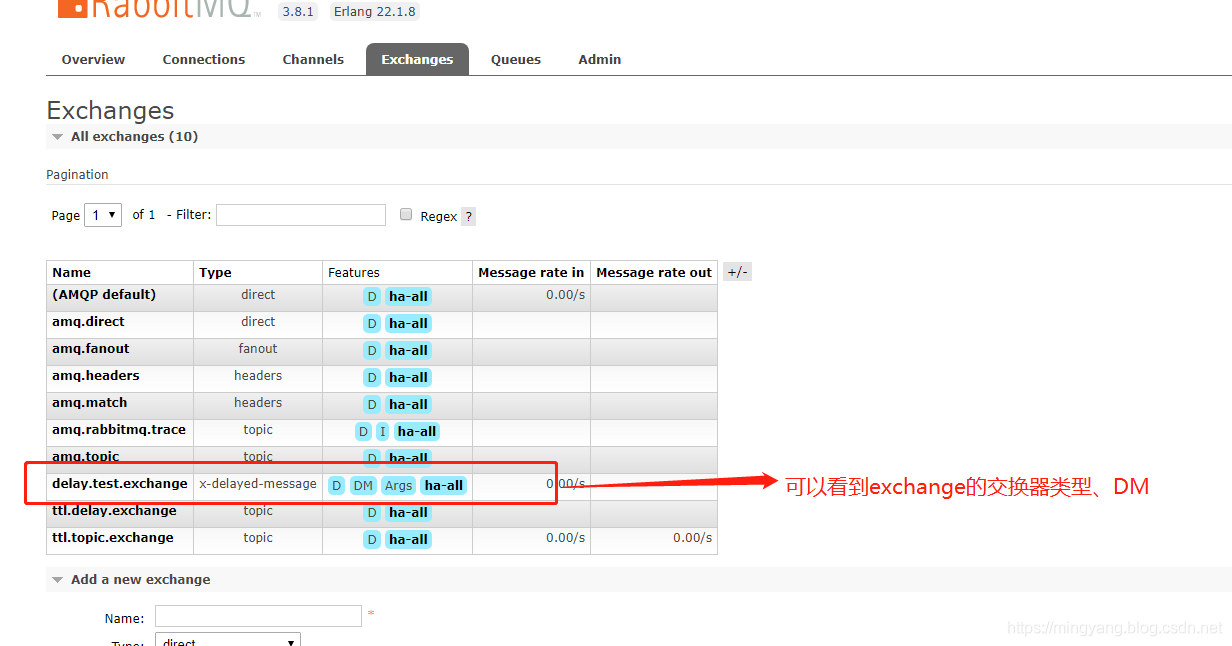Click the I badge on amq.rabbitmq.trace

pyautogui.click(x=382, y=431)
